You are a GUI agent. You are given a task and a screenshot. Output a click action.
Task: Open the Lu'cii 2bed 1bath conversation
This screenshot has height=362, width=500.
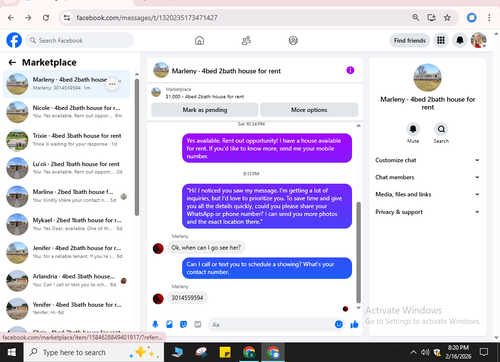coord(67,168)
